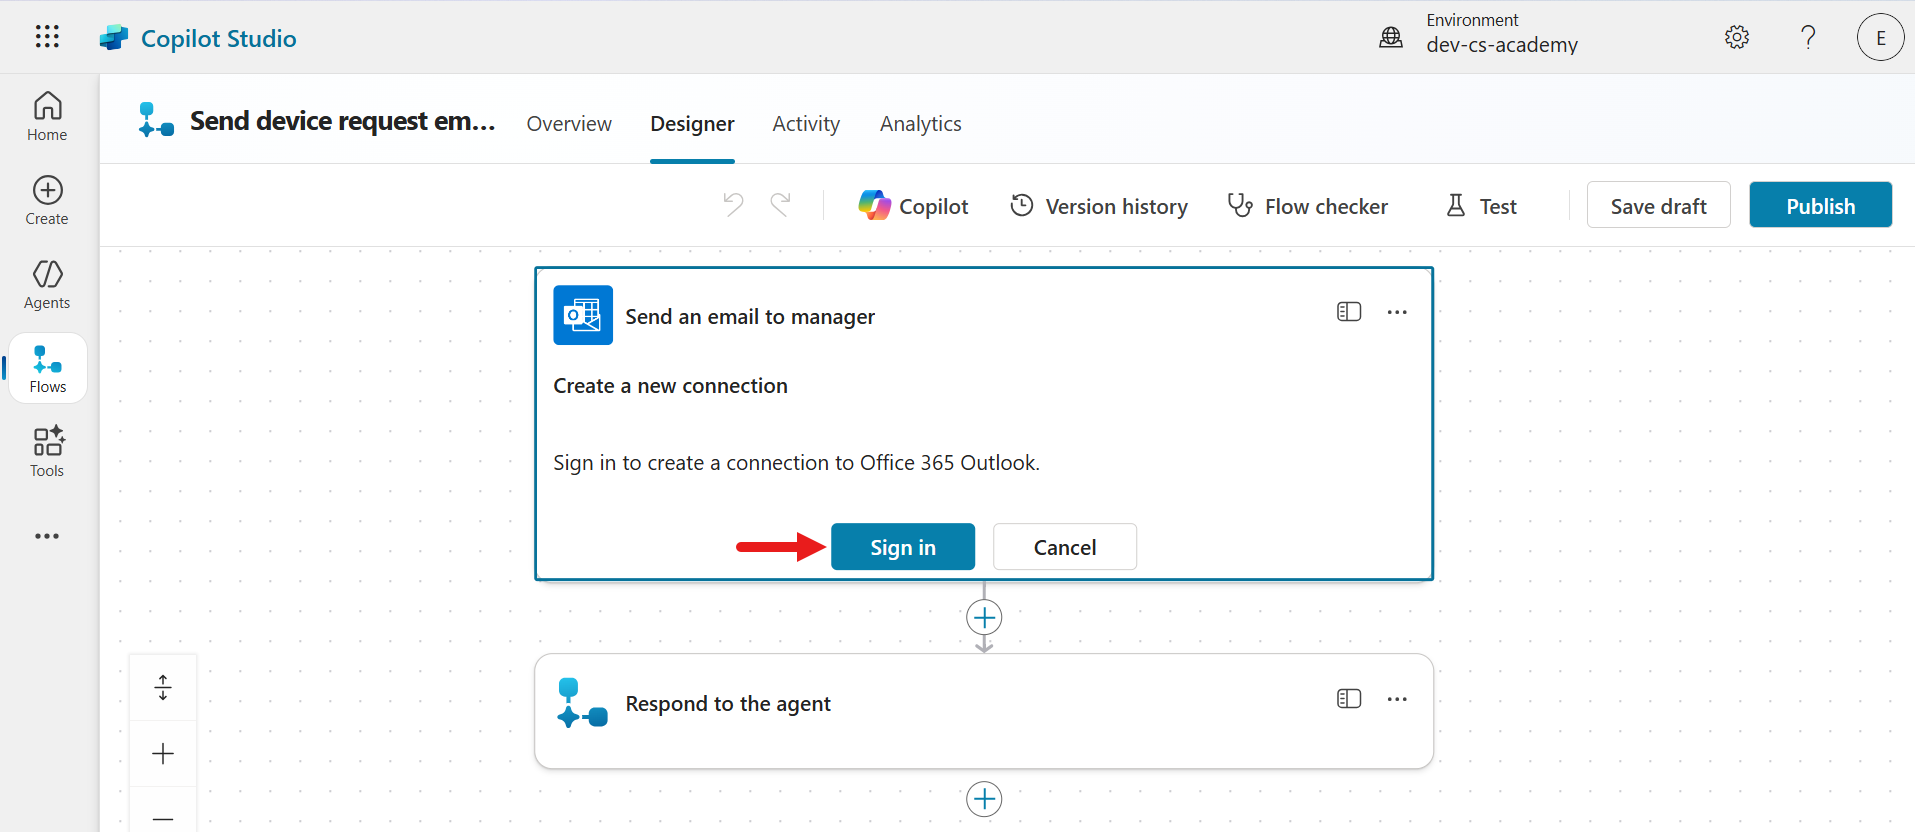Image resolution: width=1915 pixels, height=832 pixels.
Task: Click Create in the left sidebar
Action: coord(47,201)
